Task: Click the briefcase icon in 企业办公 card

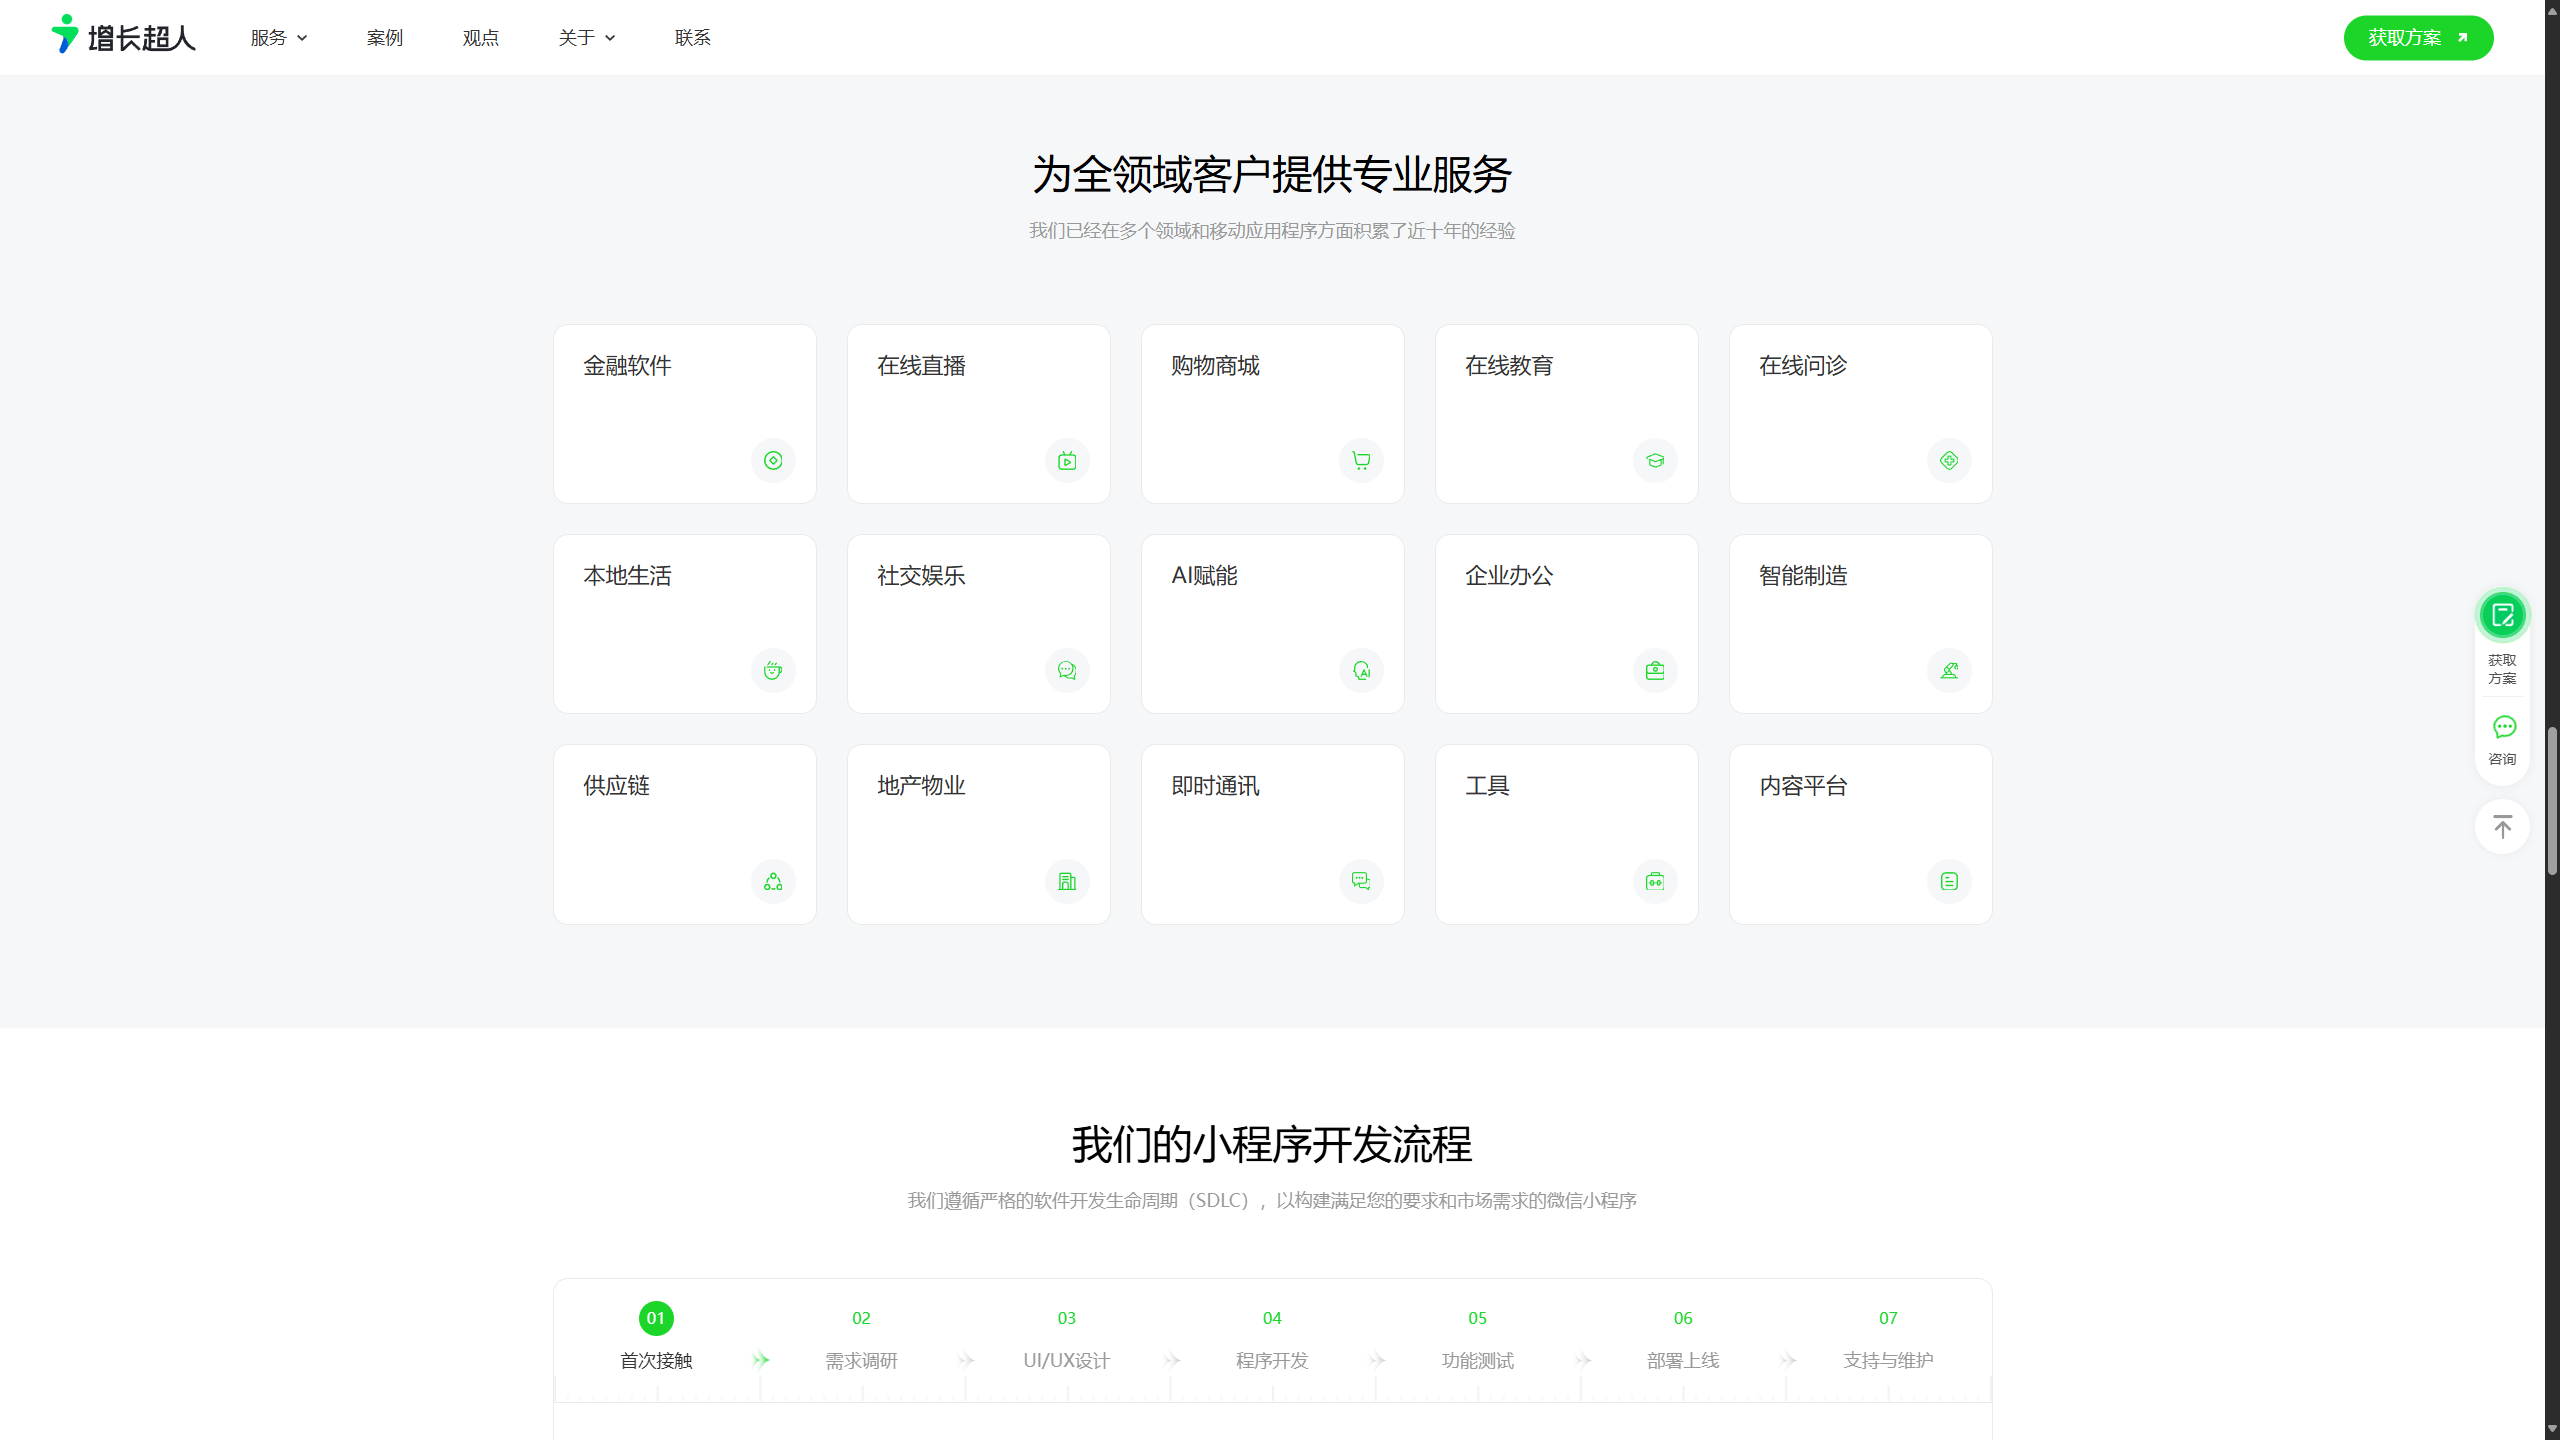Action: click(1655, 671)
